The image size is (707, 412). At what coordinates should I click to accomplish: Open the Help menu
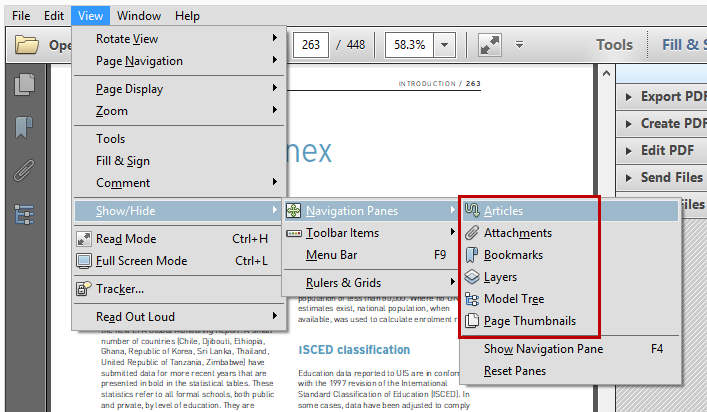pyautogui.click(x=187, y=16)
